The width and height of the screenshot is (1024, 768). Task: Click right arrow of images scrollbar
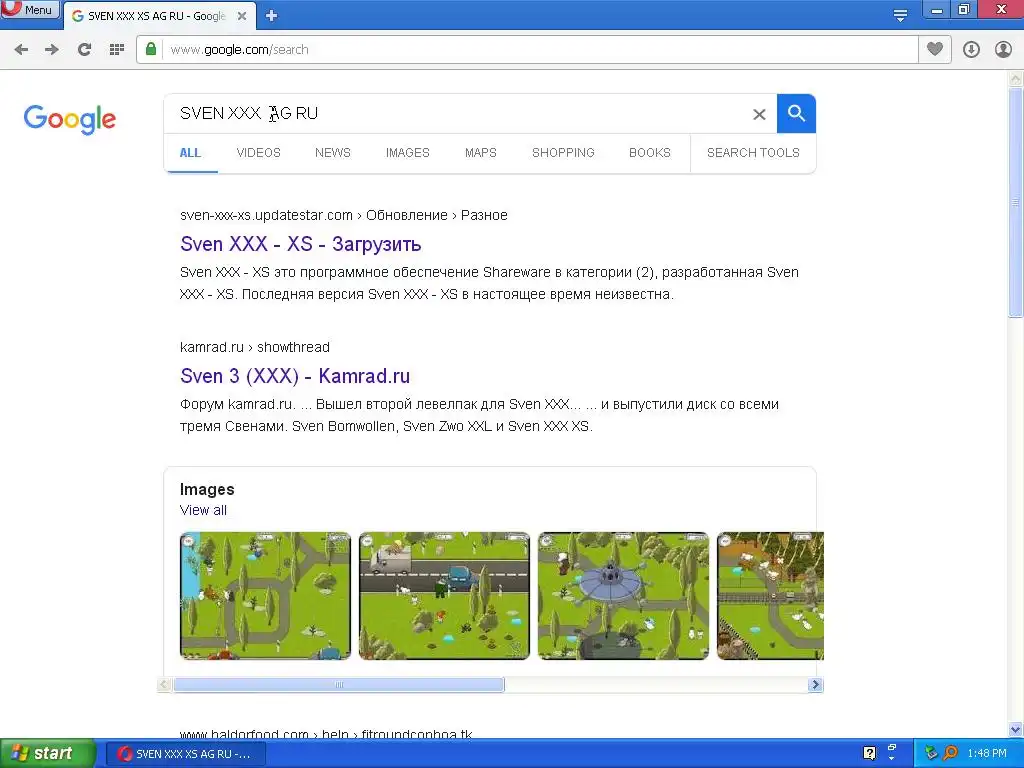click(x=815, y=684)
